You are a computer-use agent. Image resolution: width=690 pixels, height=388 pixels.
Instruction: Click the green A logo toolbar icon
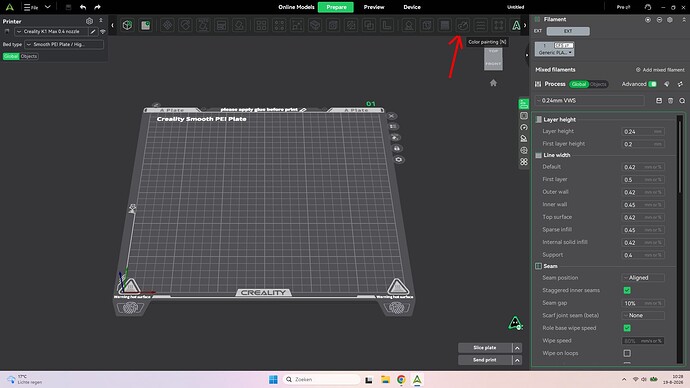pyautogui.click(x=516, y=25)
